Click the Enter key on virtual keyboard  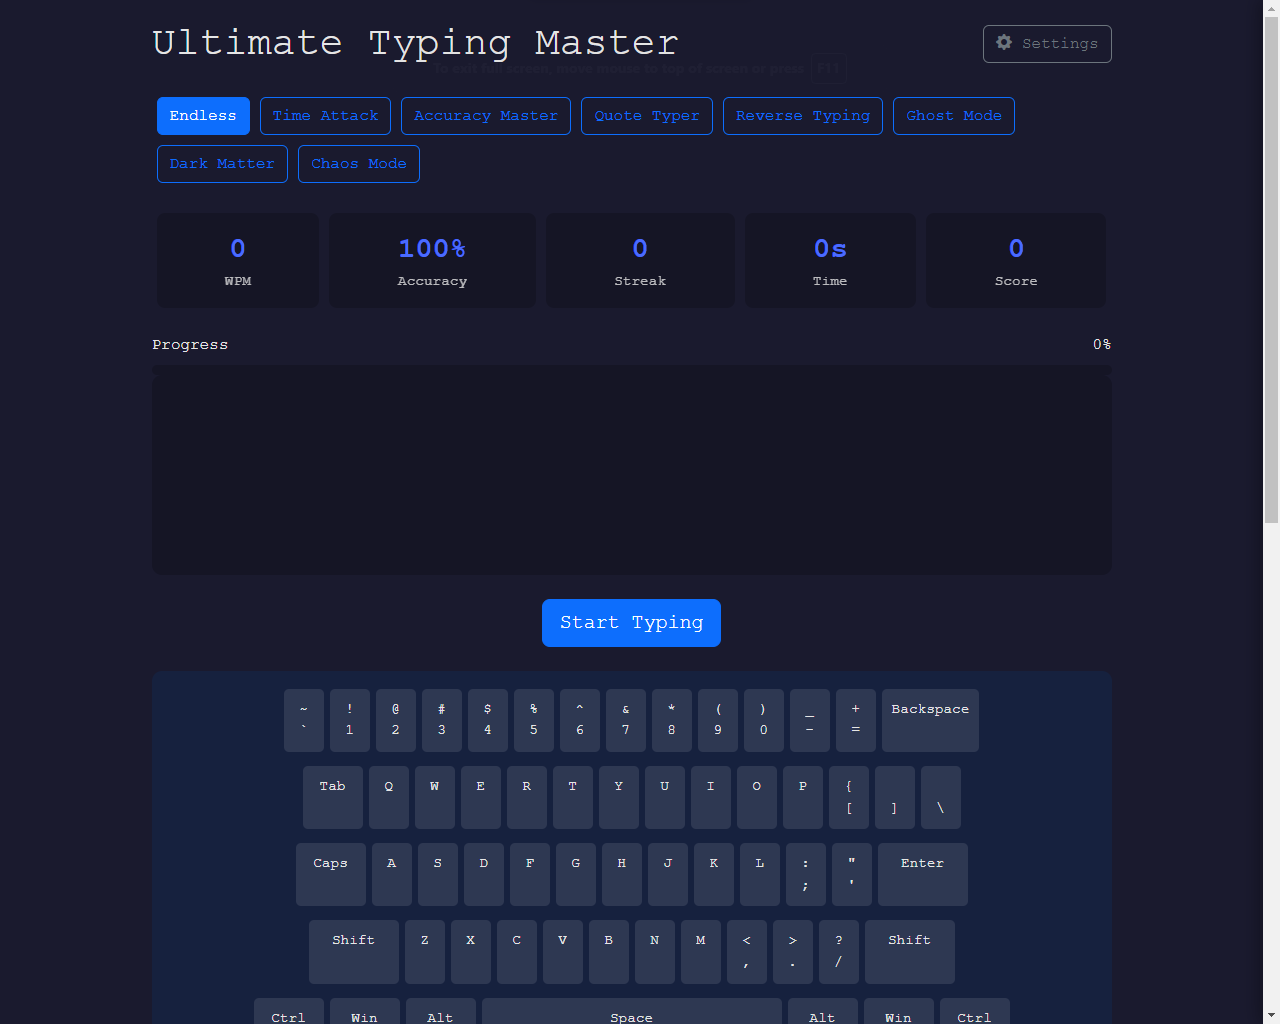coord(922,874)
